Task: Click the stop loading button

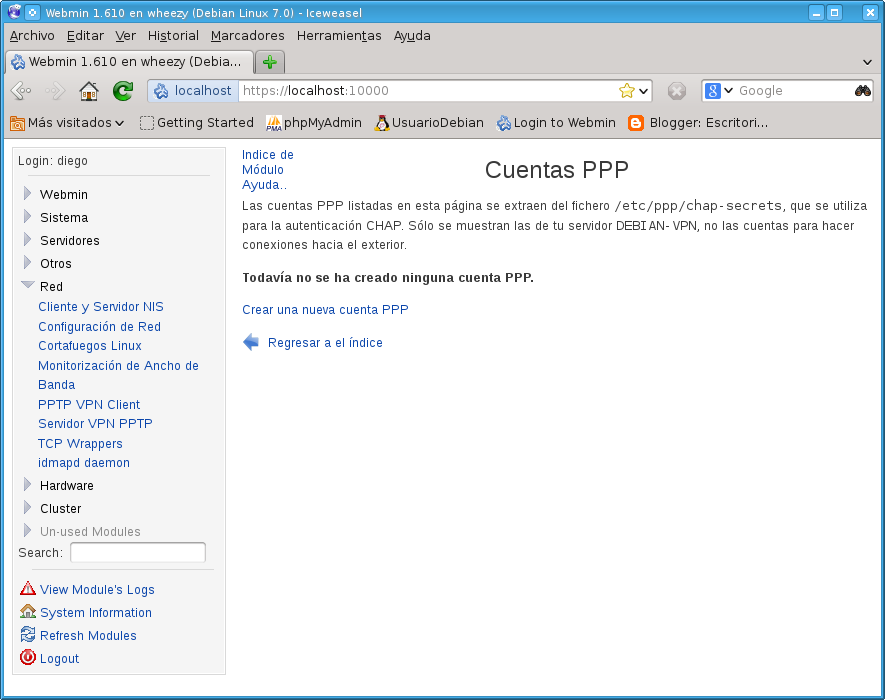Action: (x=676, y=91)
